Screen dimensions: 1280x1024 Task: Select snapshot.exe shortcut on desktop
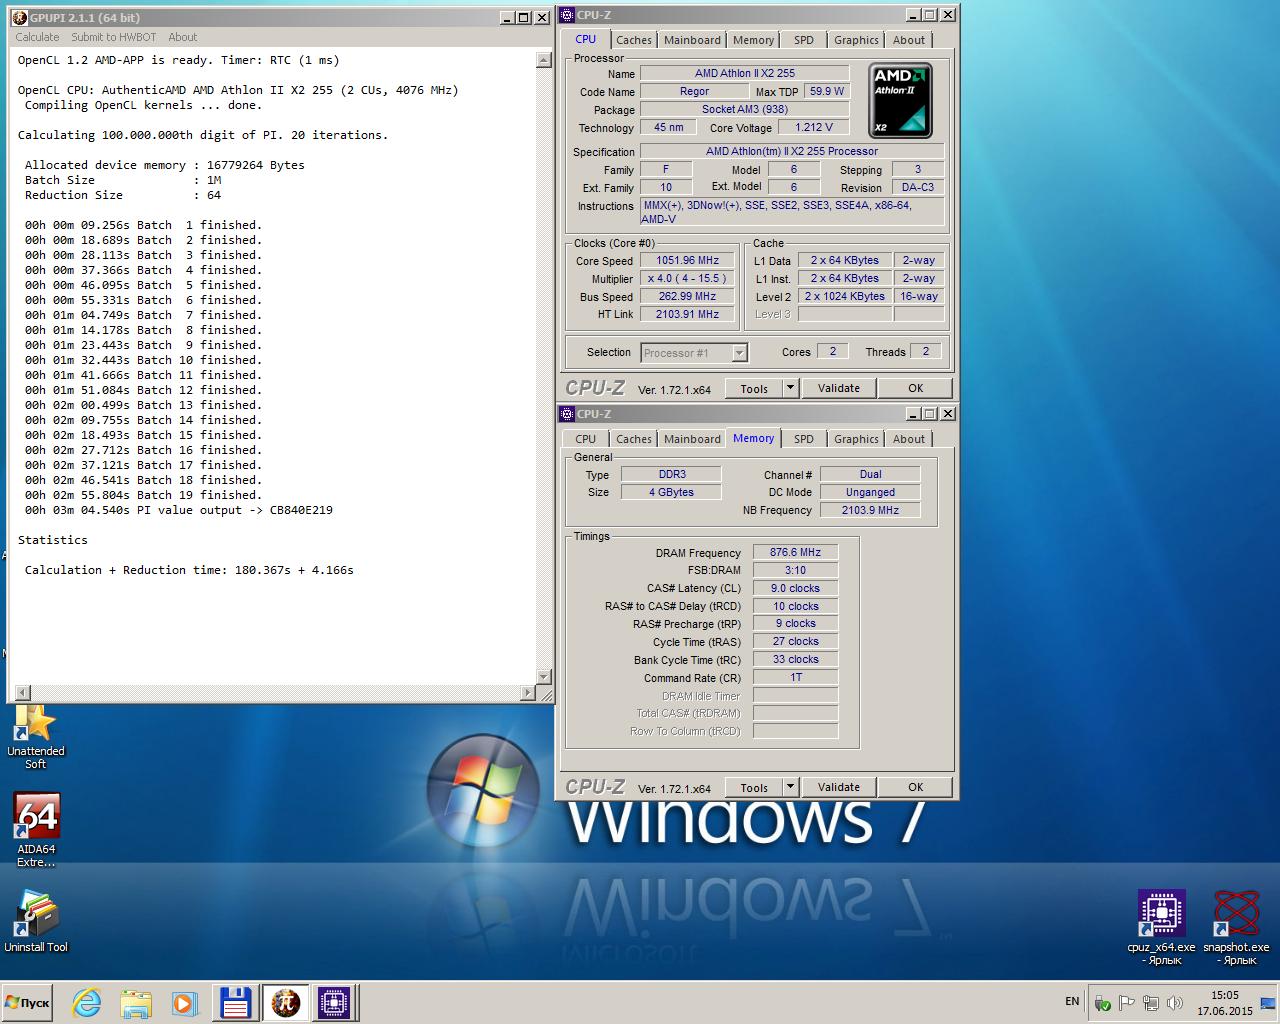pyautogui.click(x=1236, y=928)
